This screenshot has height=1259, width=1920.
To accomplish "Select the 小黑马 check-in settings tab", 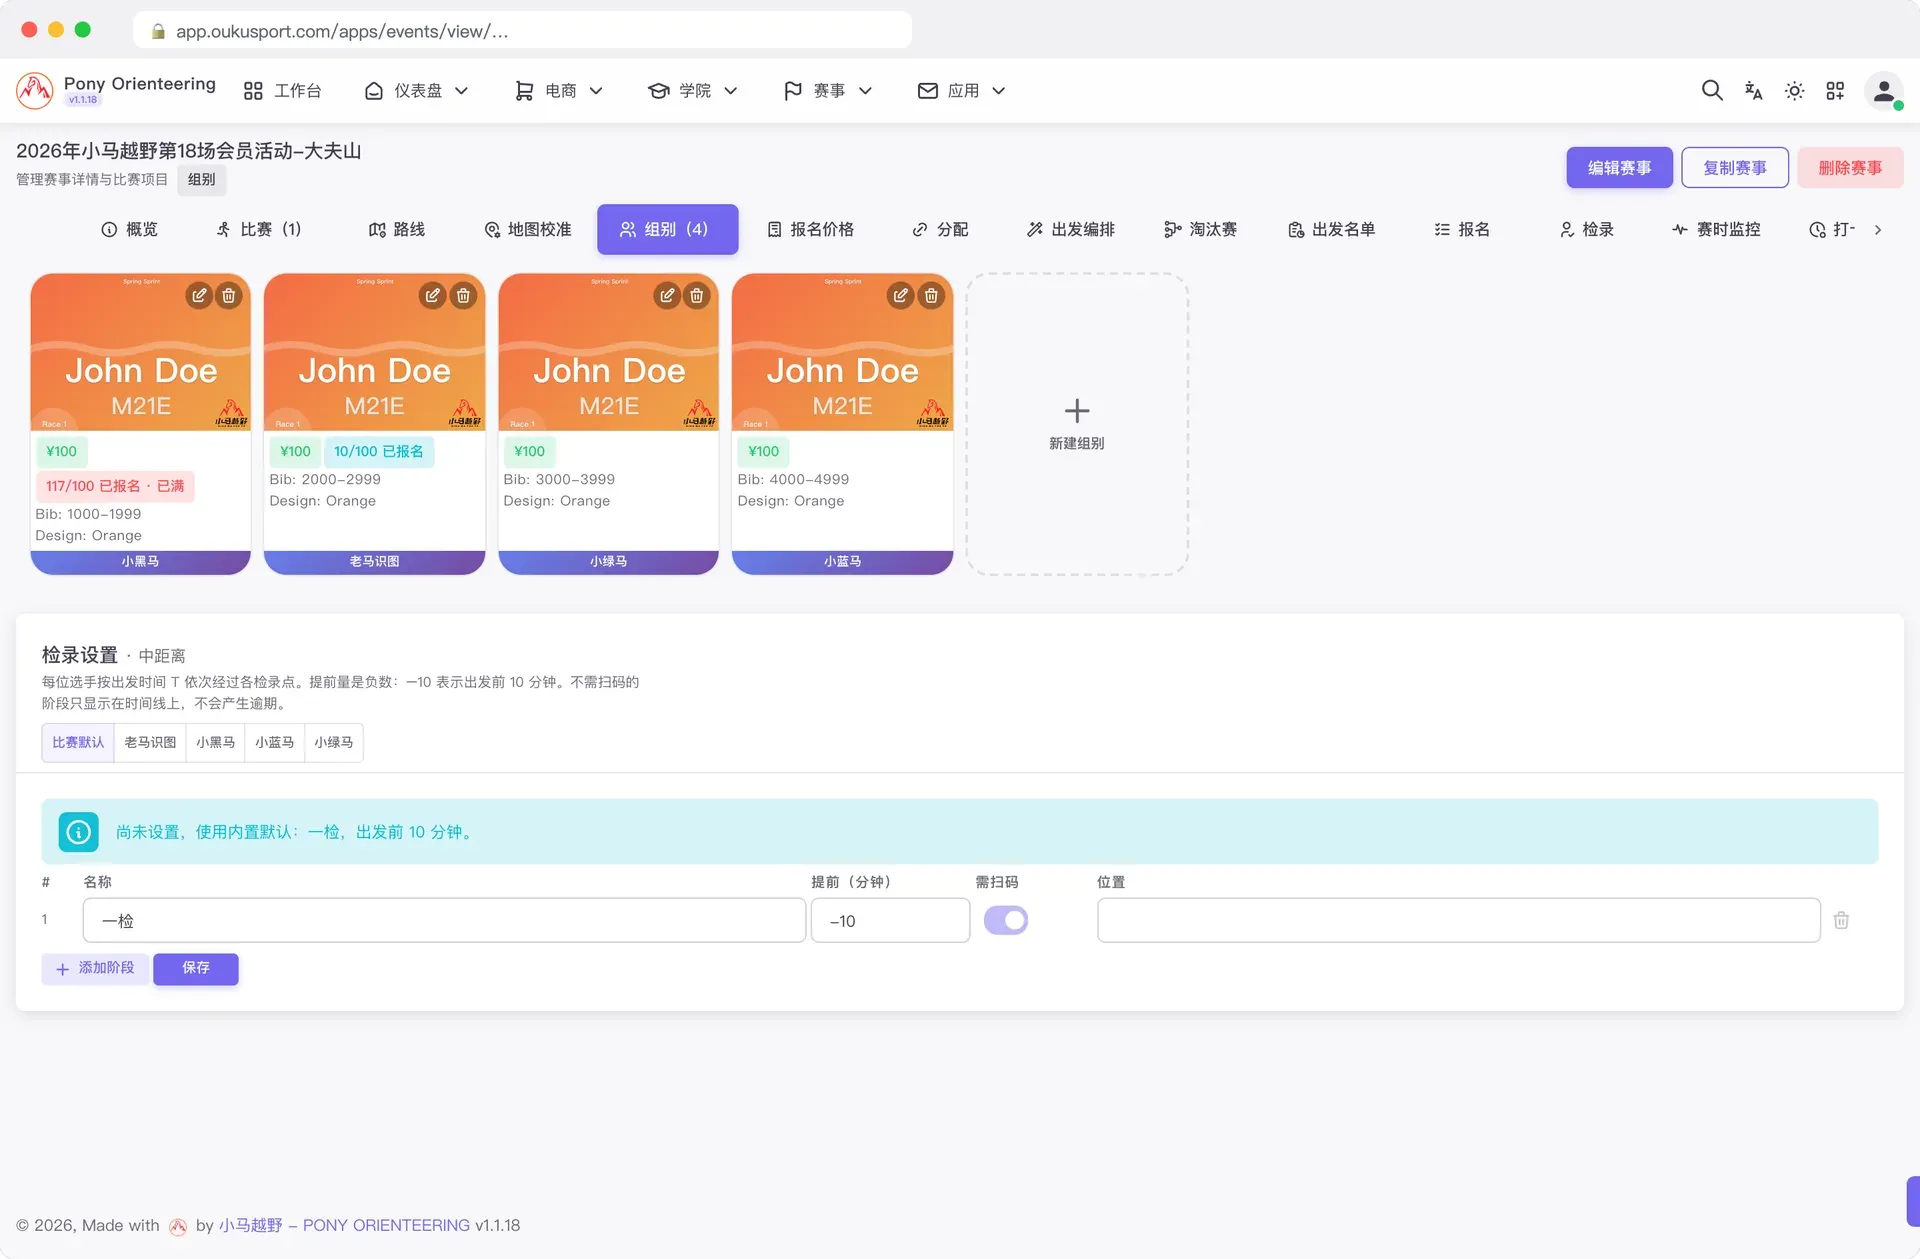I will pyautogui.click(x=216, y=743).
